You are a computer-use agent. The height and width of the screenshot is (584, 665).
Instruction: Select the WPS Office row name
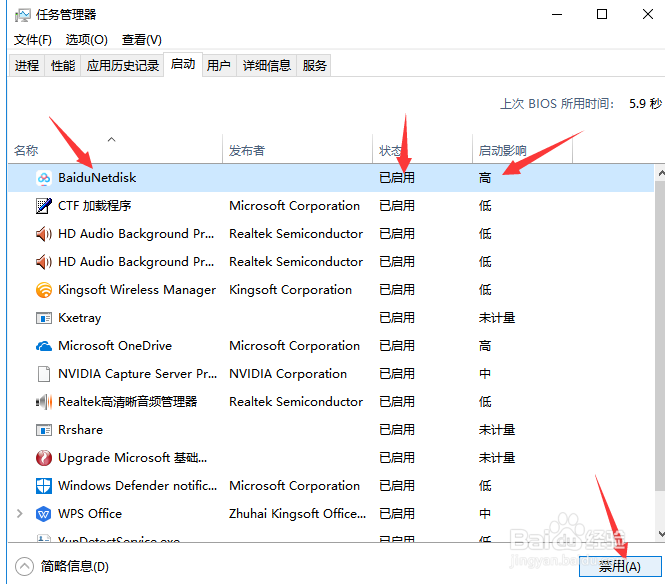(x=90, y=514)
